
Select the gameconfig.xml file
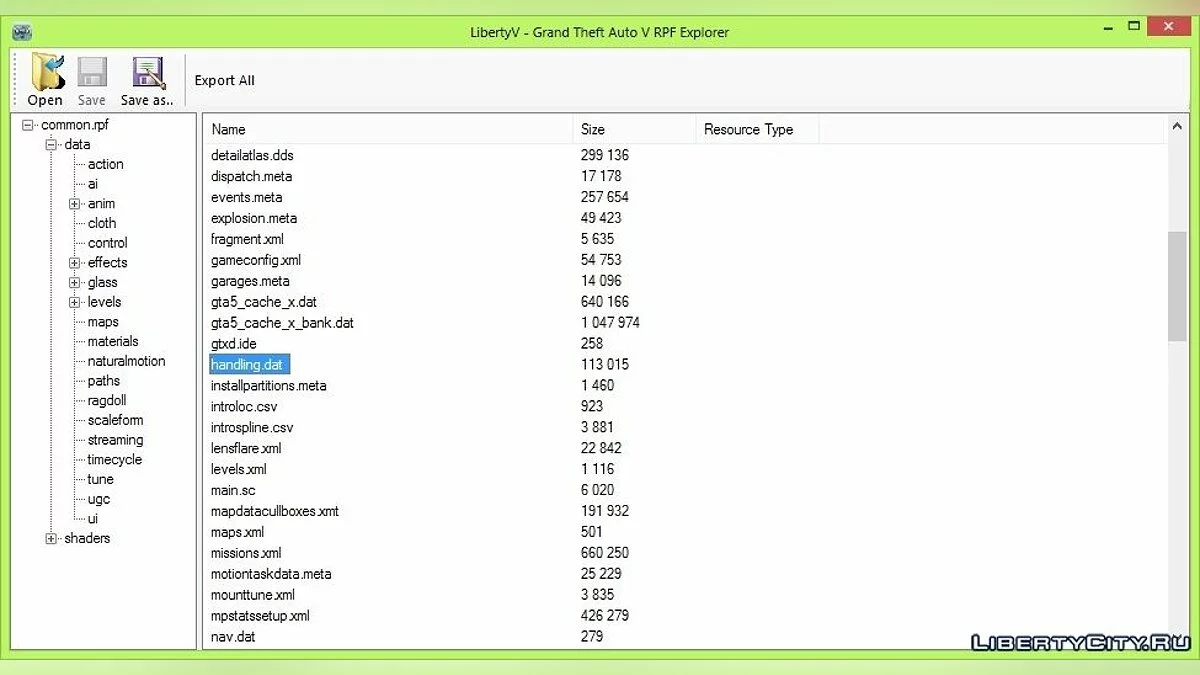[x=256, y=260]
